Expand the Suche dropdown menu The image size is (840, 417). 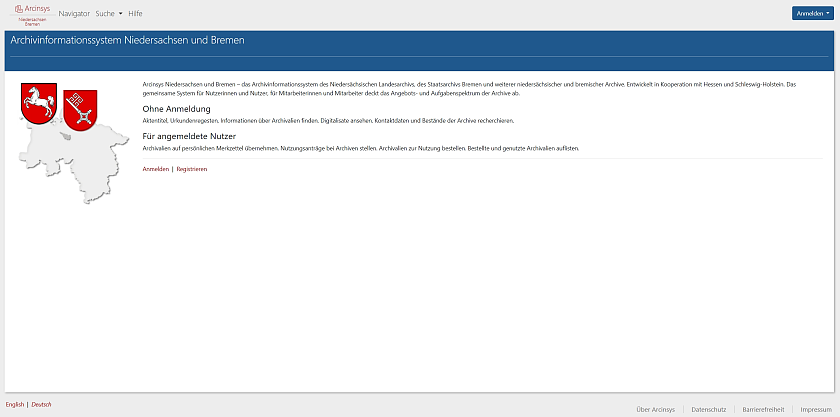pos(109,13)
